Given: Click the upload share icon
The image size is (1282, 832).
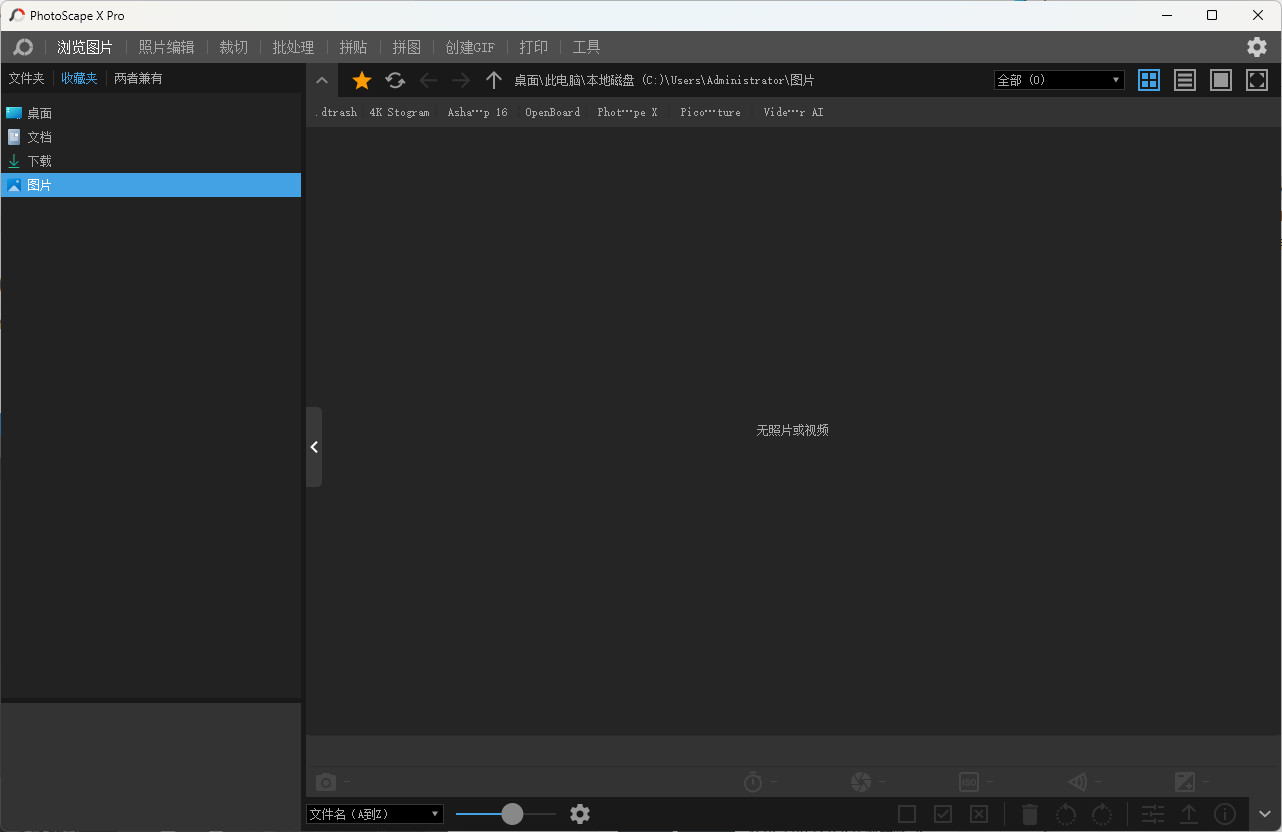Looking at the screenshot, I should (1189, 814).
